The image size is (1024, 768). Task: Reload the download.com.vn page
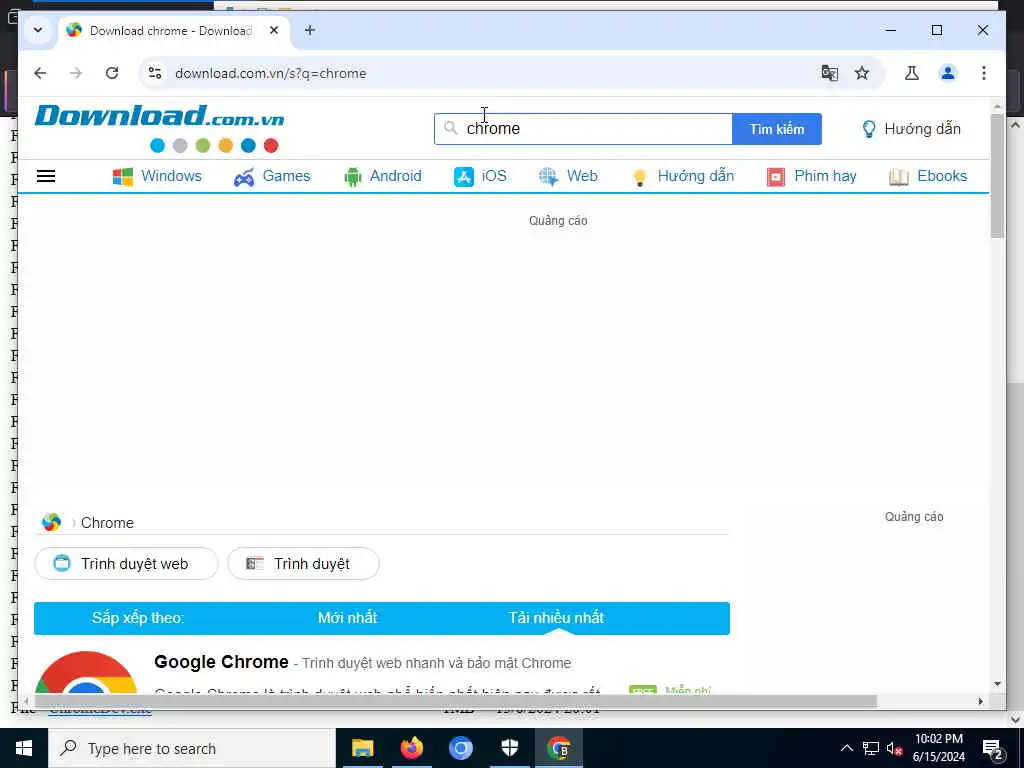coord(112,73)
